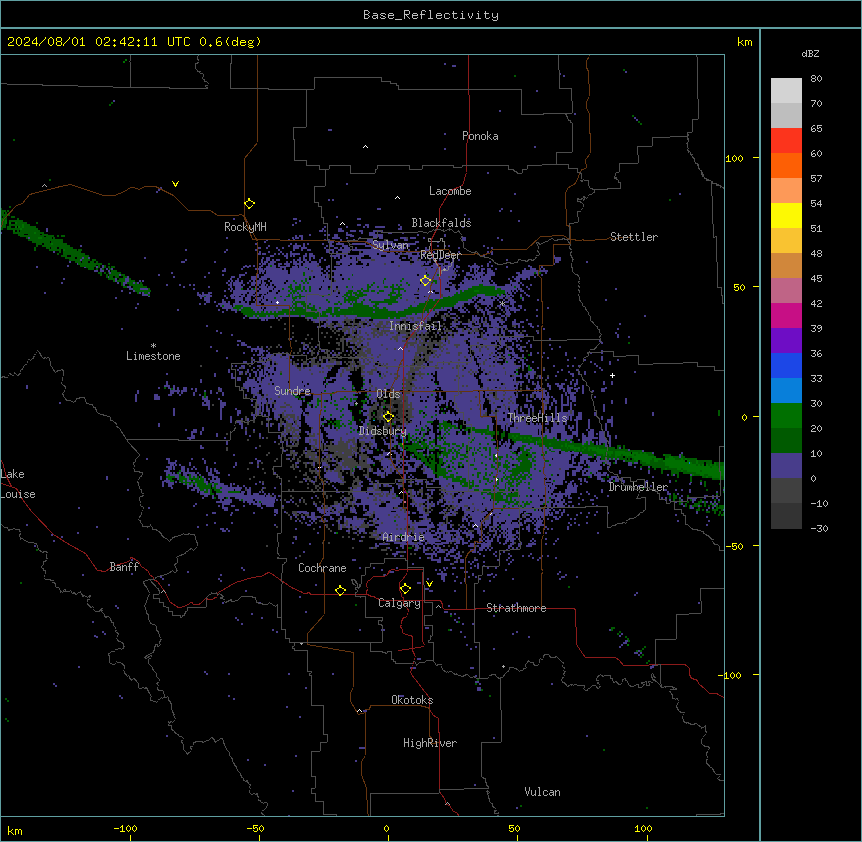Select the Lacombe label
This screenshot has width=862, height=842.
(x=450, y=191)
